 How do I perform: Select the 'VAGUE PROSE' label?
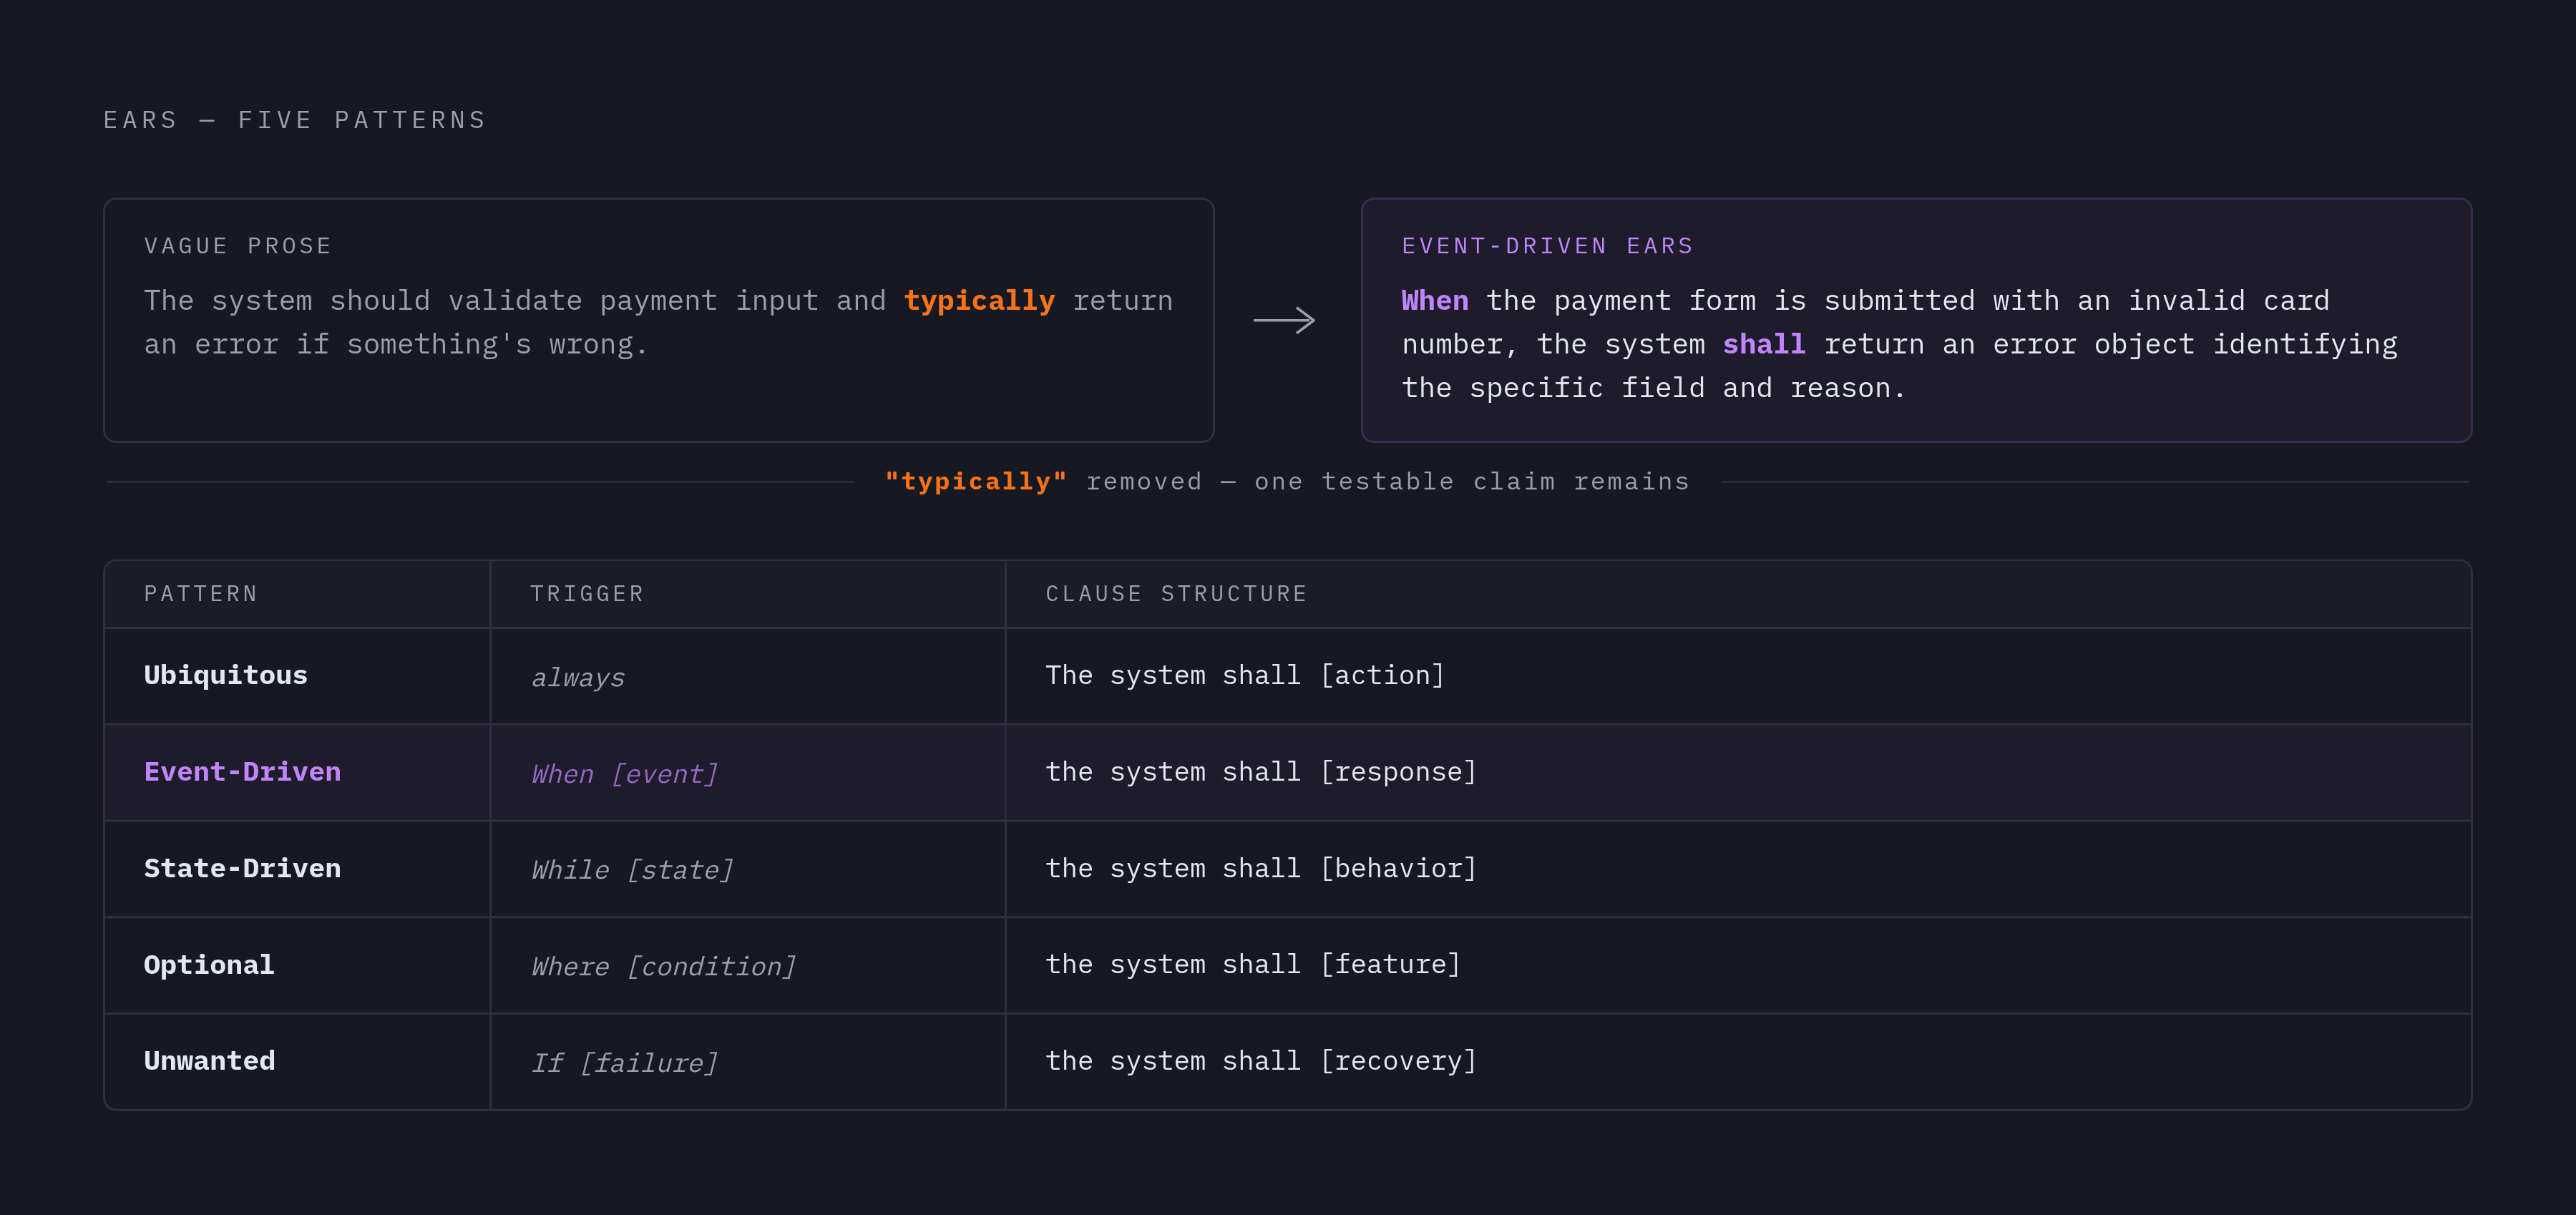pyautogui.click(x=238, y=246)
